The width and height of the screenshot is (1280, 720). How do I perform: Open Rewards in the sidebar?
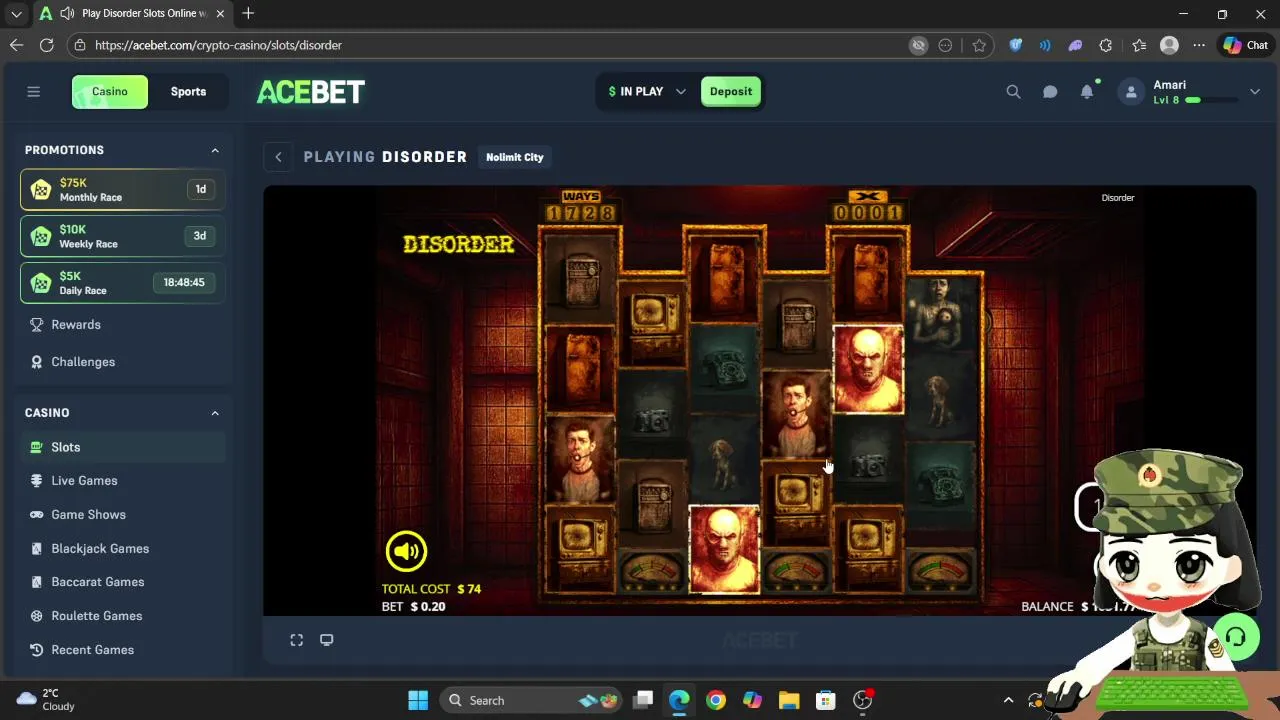(76, 325)
